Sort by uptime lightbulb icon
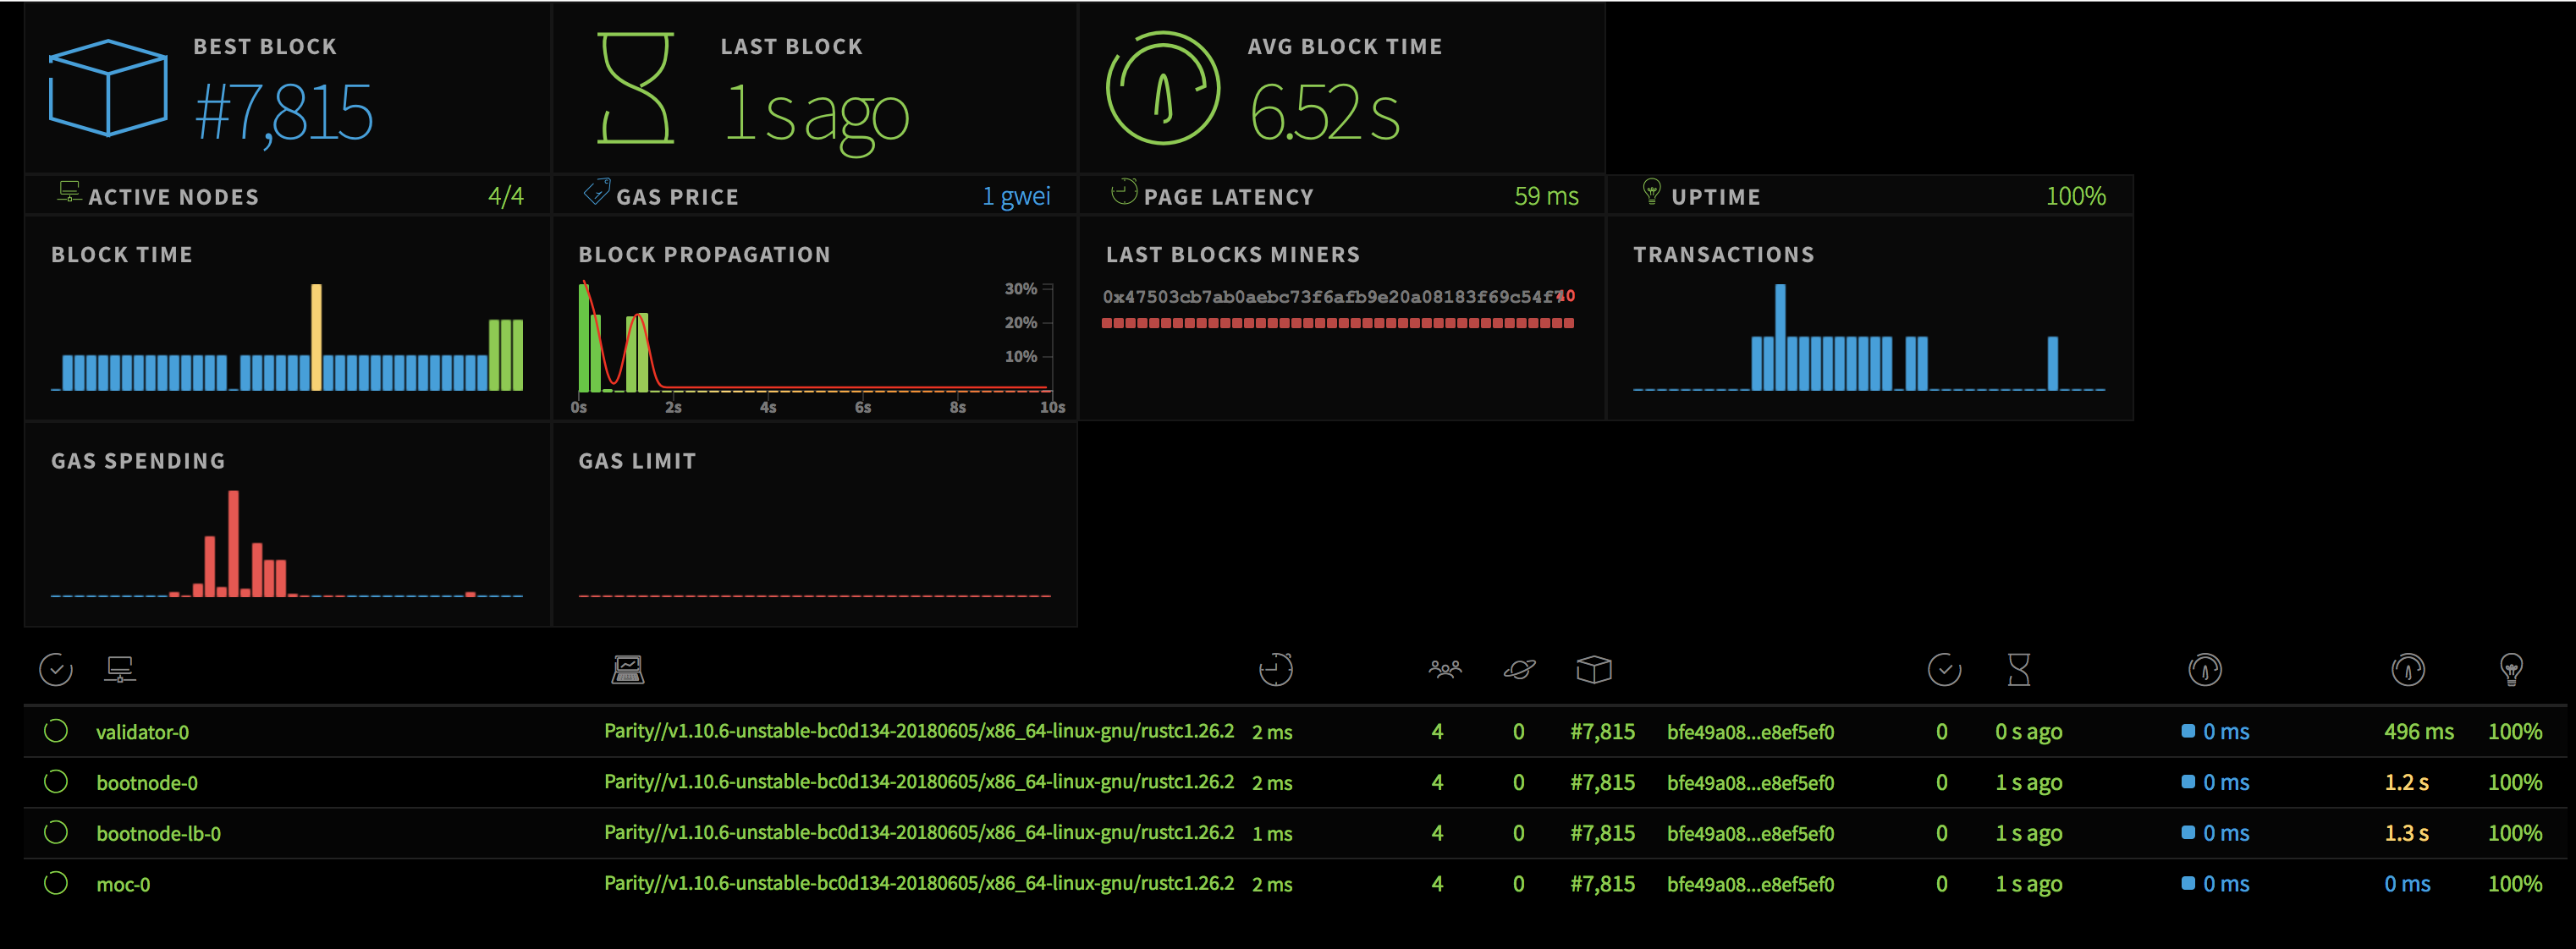This screenshot has height=949, width=2576. [2511, 669]
